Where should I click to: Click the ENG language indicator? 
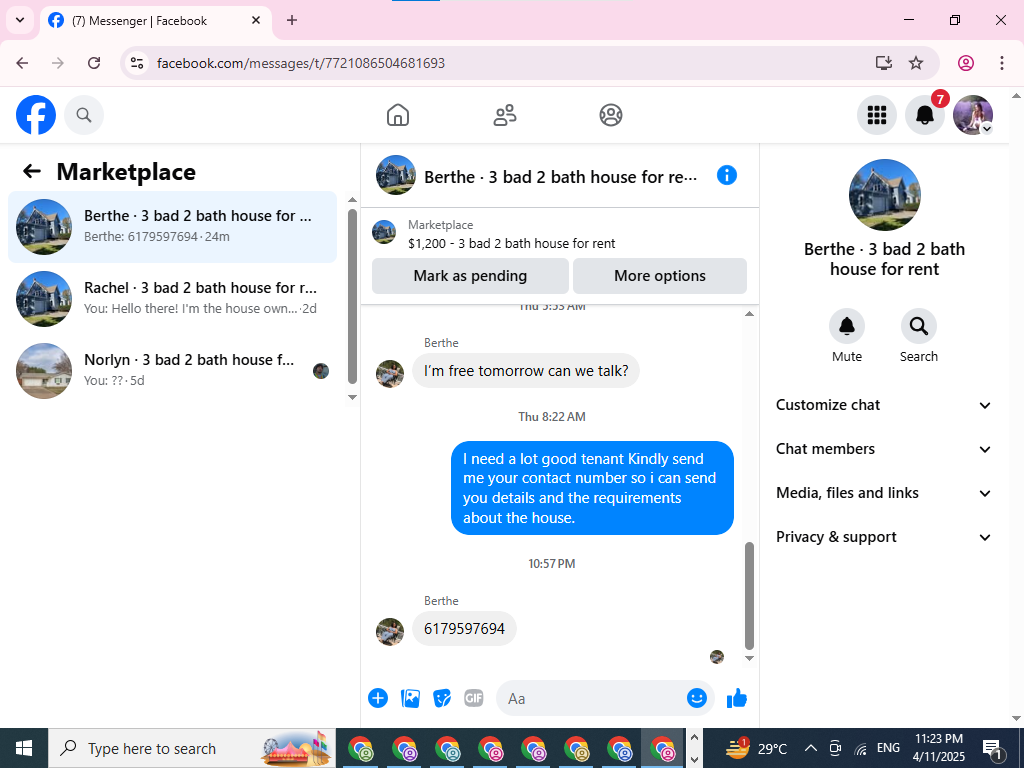pyautogui.click(x=888, y=748)
